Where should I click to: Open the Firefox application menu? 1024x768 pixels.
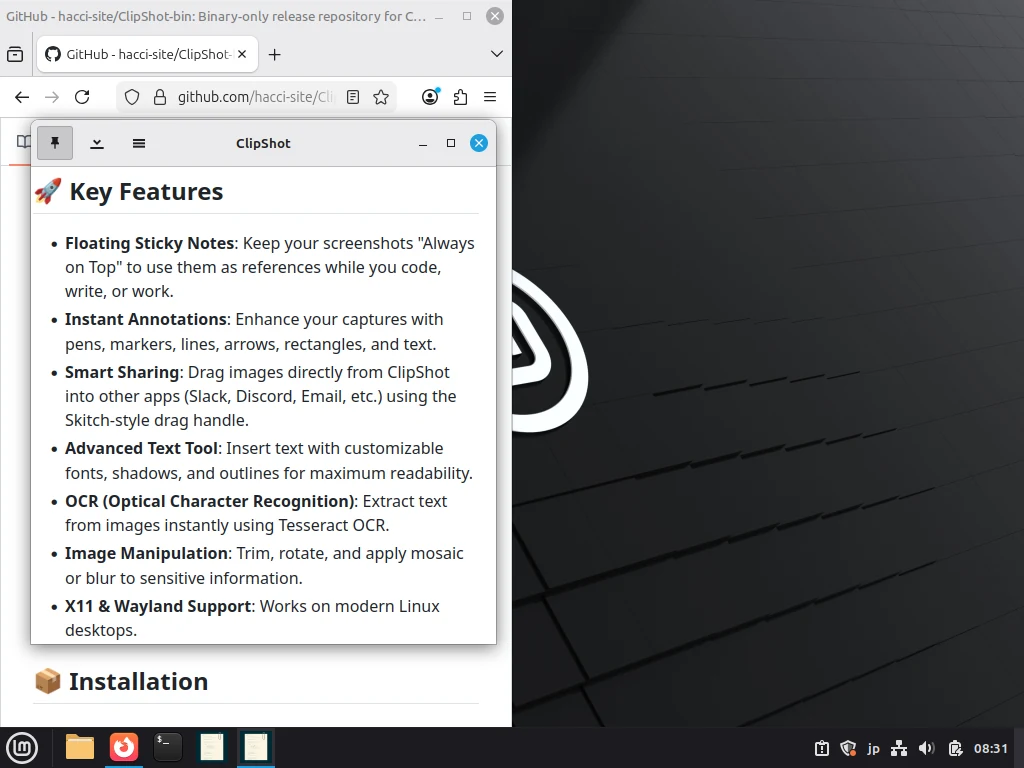pos(490,97)
